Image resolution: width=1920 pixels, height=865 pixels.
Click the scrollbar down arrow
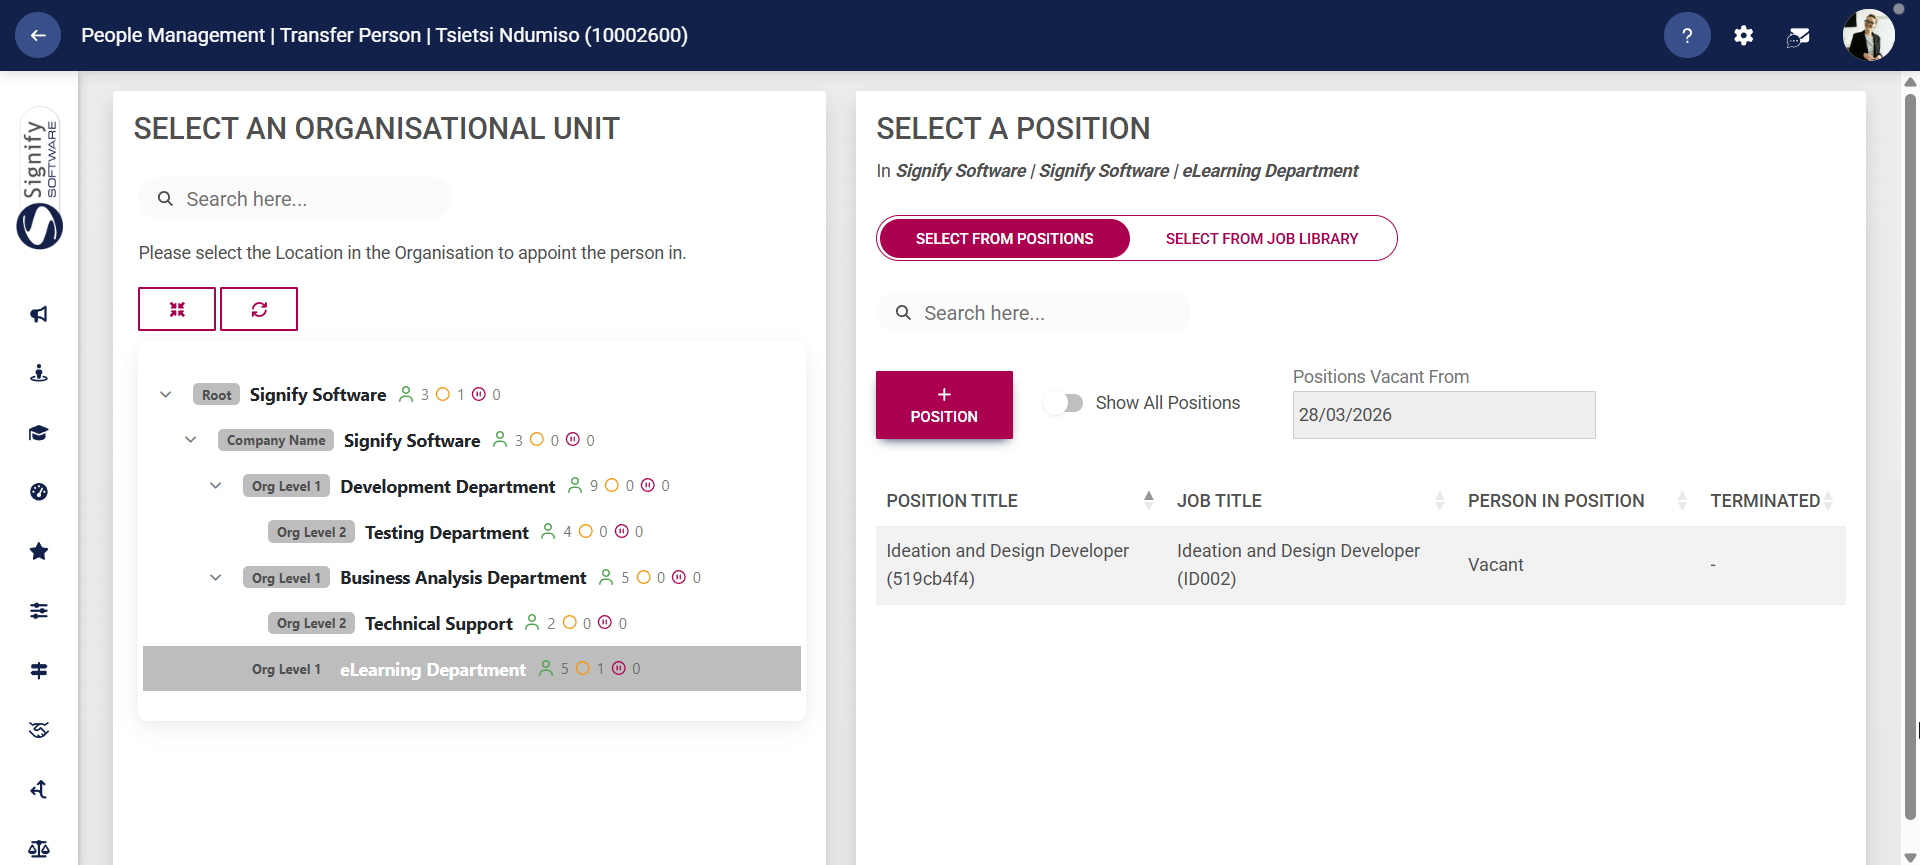[x=1911, y=857]
